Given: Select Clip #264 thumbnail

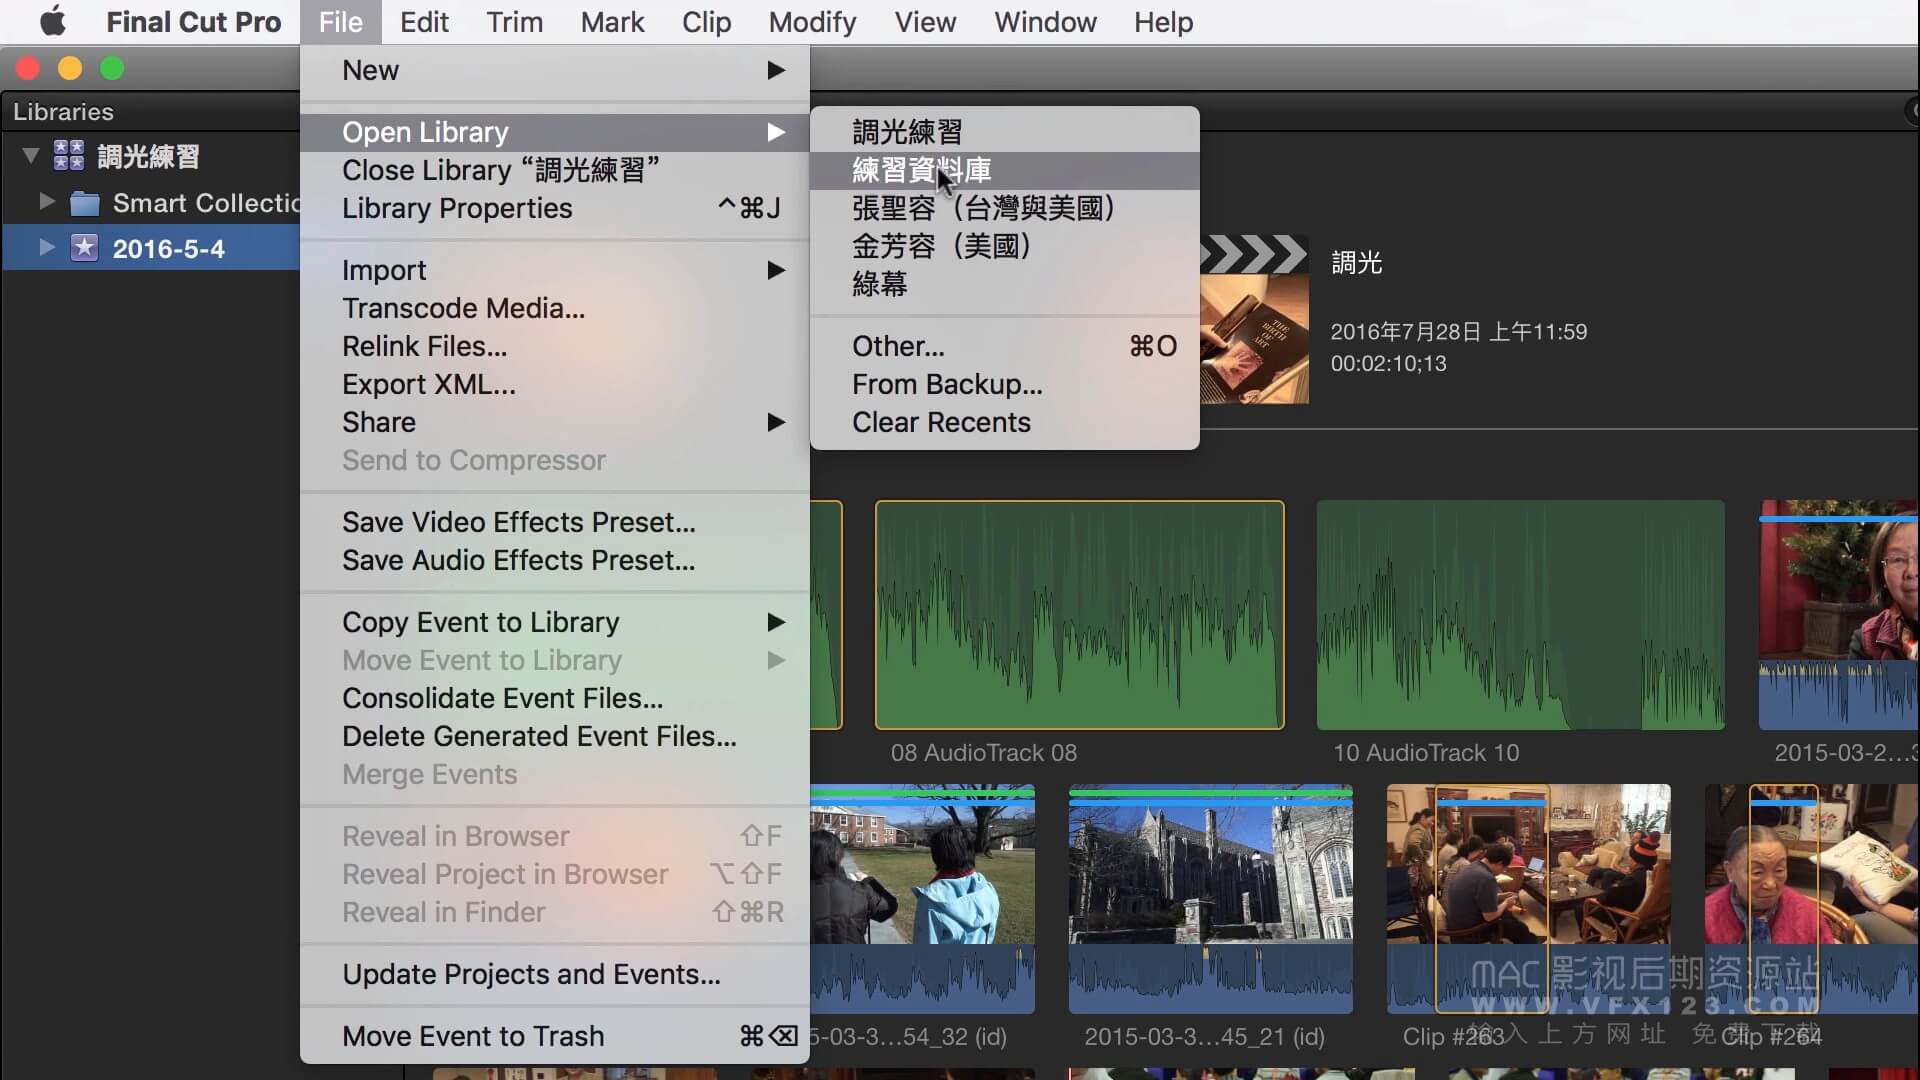Looking at the screenshot, I should (1811, 899).
